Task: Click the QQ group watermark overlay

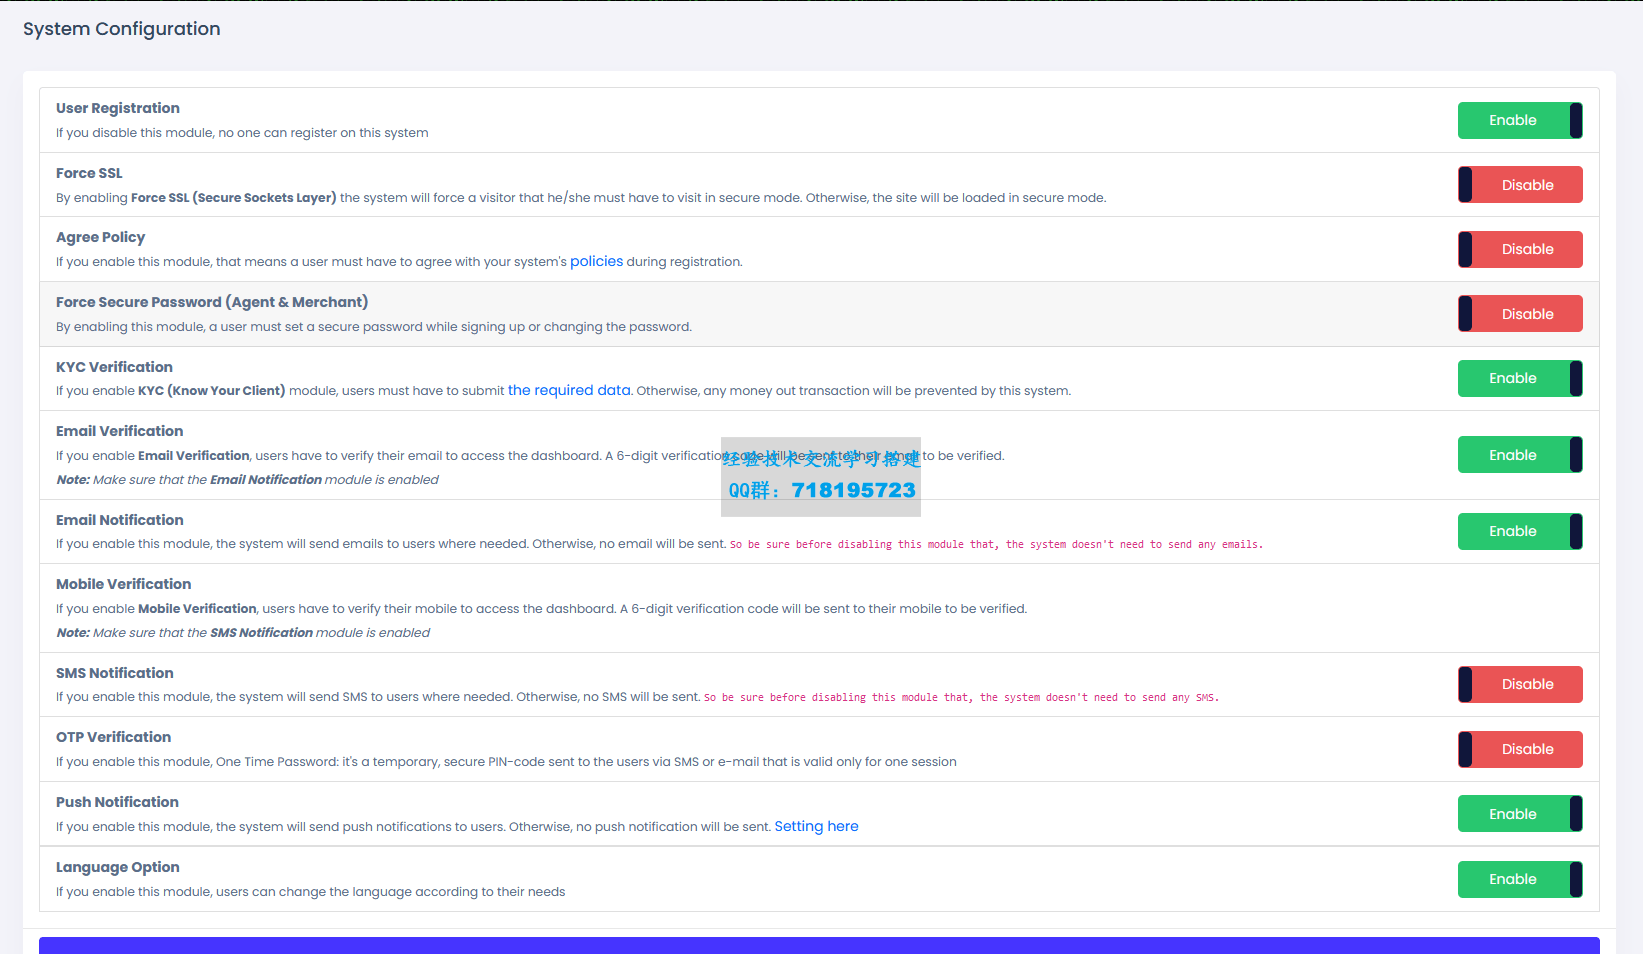Action: click(x=821, y=477)
